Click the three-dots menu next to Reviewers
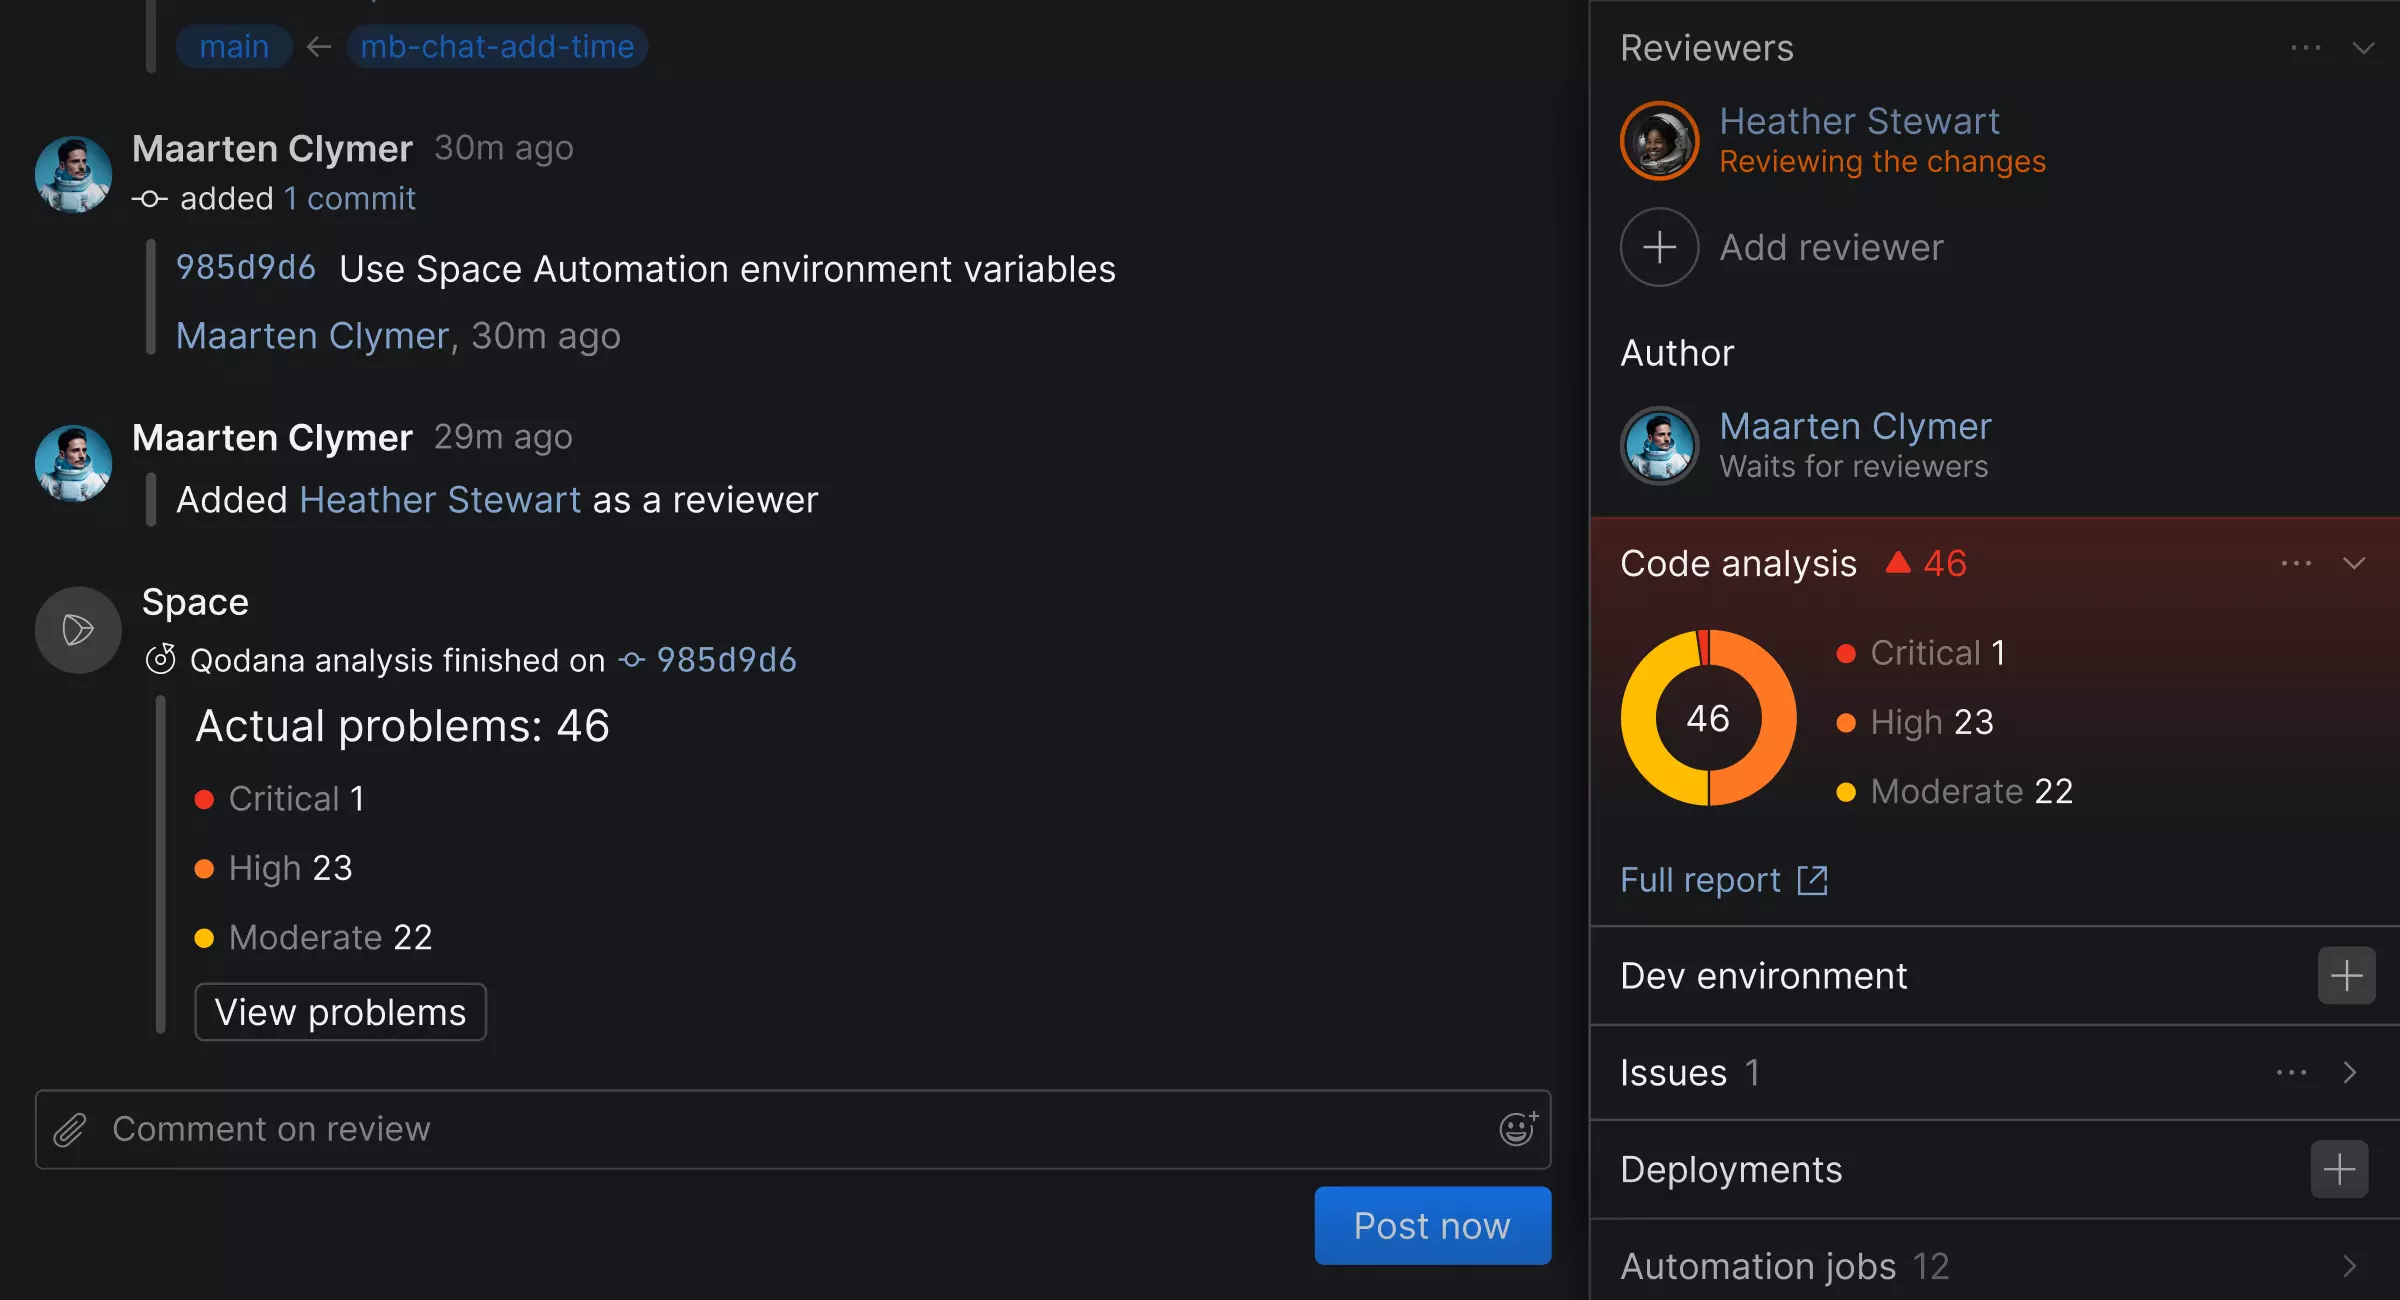 point(2306,48)
